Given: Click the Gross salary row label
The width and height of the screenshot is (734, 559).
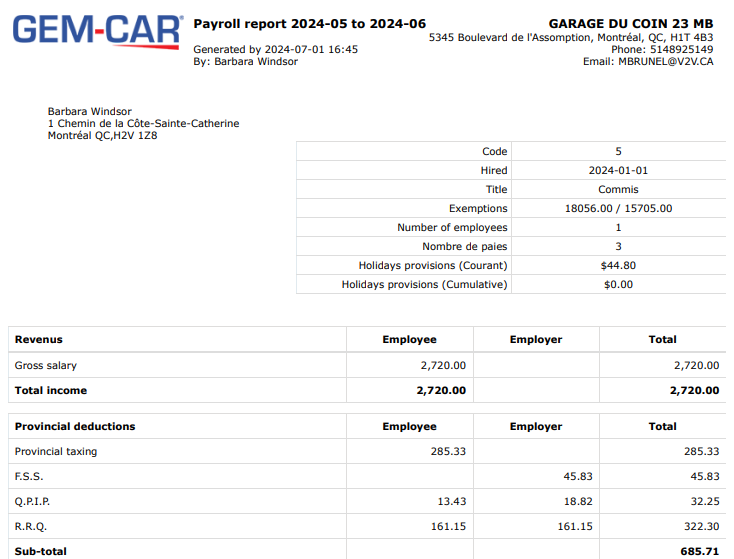Looking at the screenshot, I should pyautogui.click(x=46, y=366).
